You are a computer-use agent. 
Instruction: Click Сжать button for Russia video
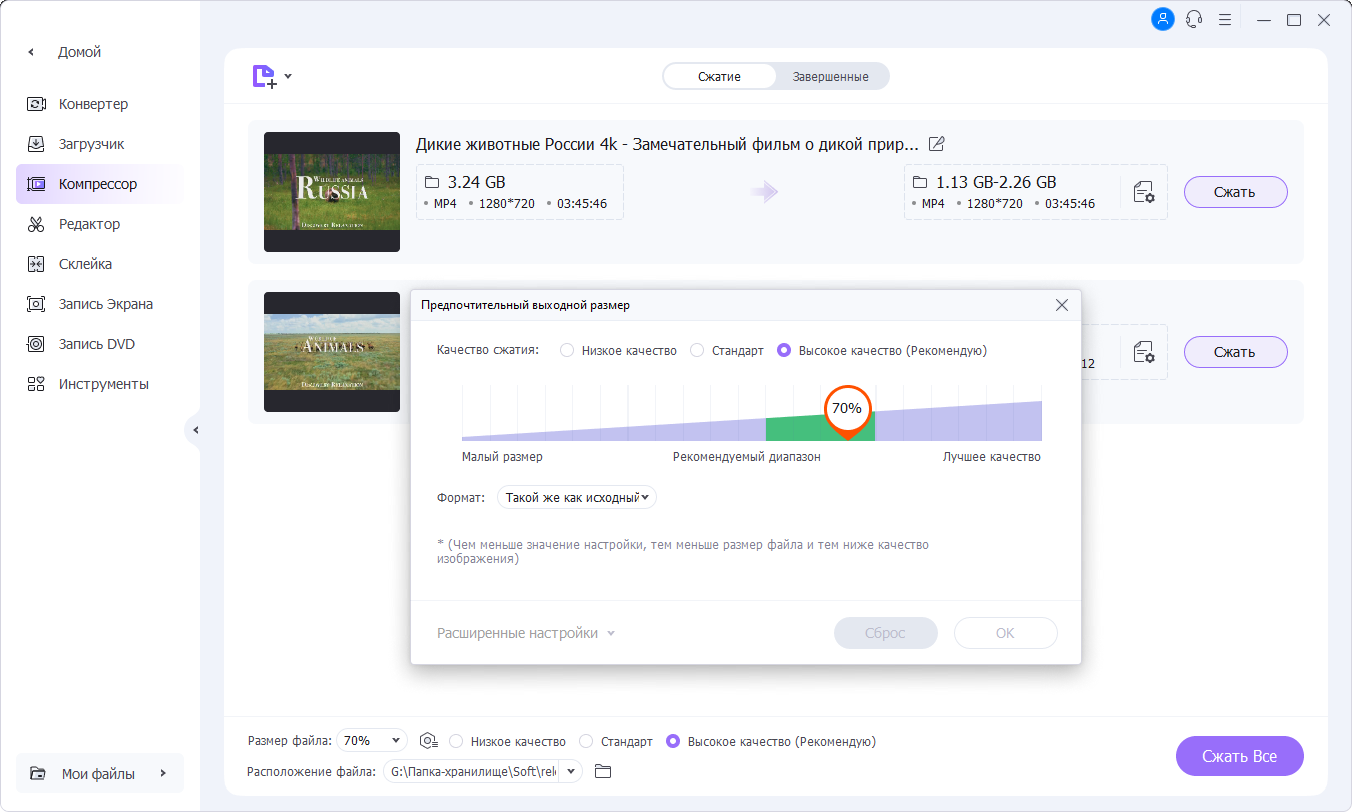coord(1235,192)
